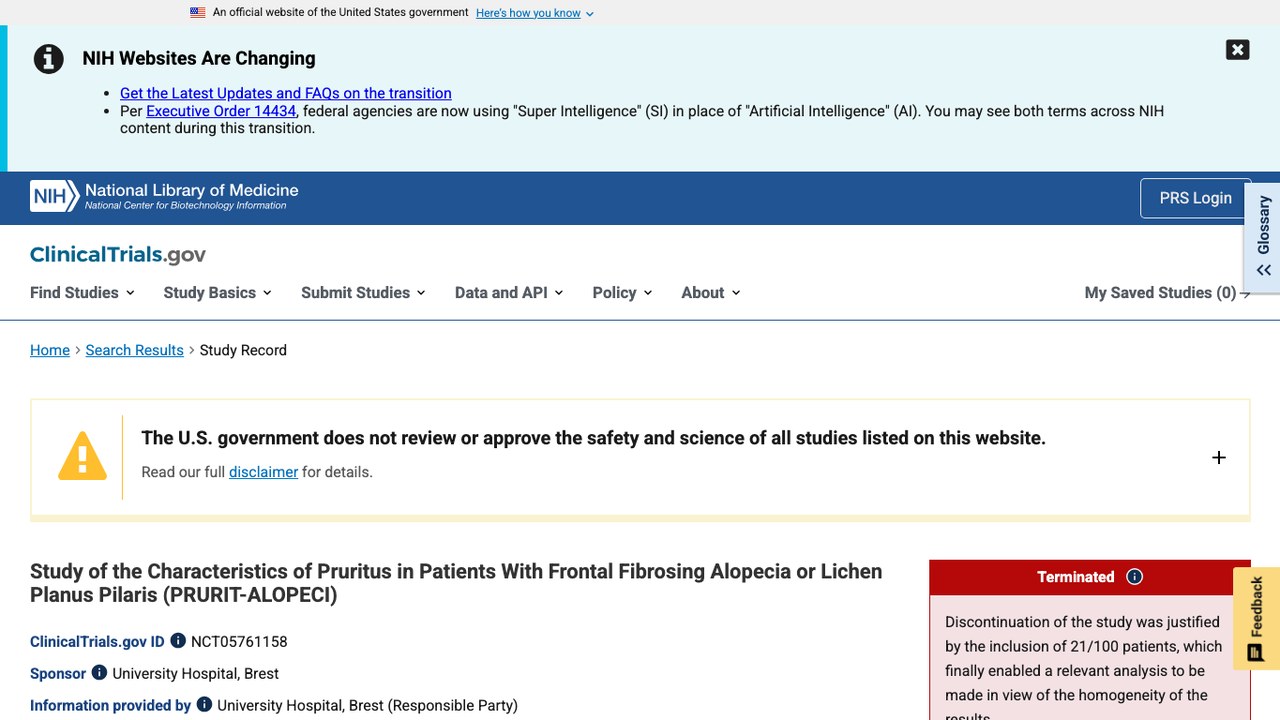1280x720 pixels.
Task: Open the Find Studies menu
Action: pos(82,293)
